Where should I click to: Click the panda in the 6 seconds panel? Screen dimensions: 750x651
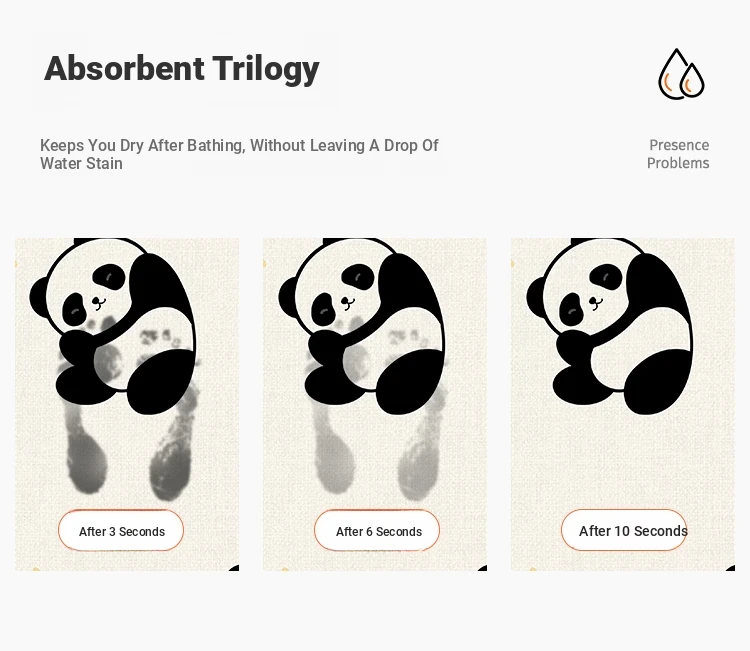362,326
